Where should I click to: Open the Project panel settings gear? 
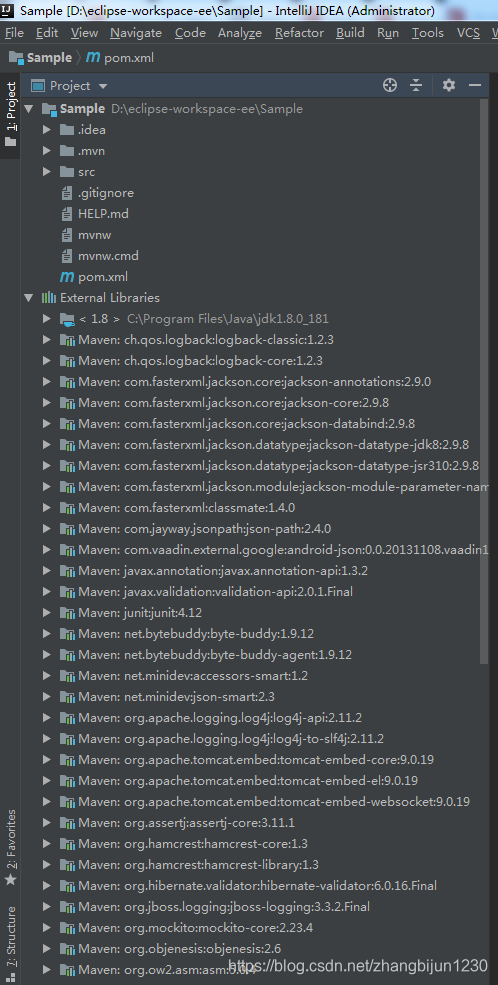pyautogui.click(x=448, y=85)
